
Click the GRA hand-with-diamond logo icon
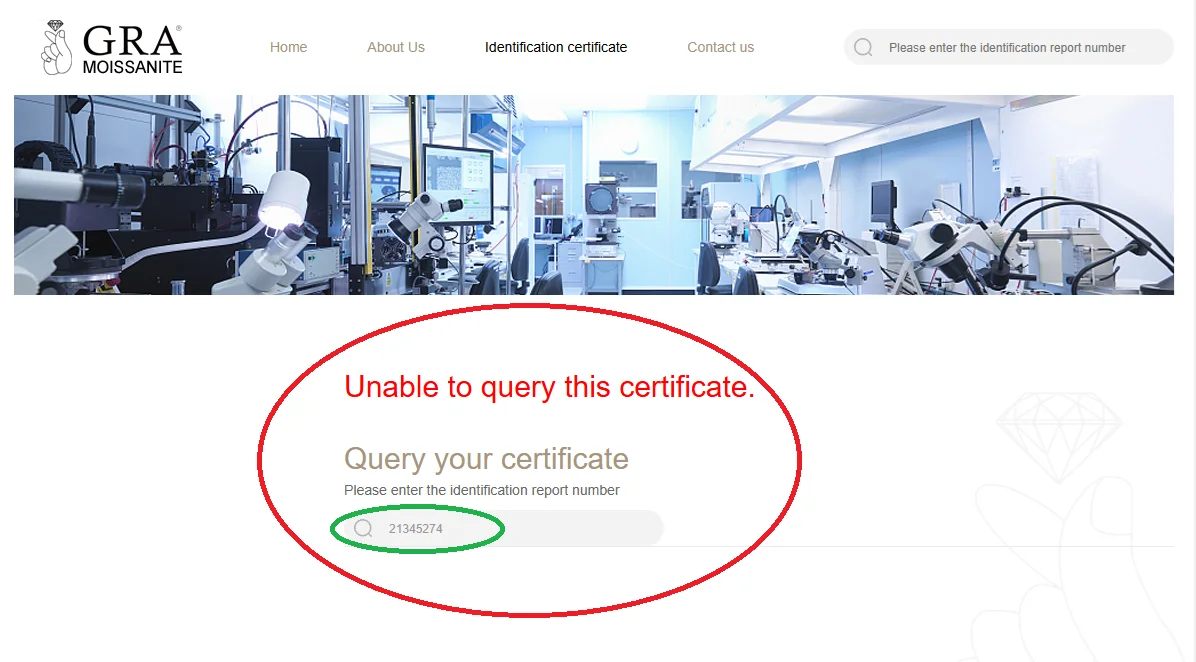[x=56, y=47]
